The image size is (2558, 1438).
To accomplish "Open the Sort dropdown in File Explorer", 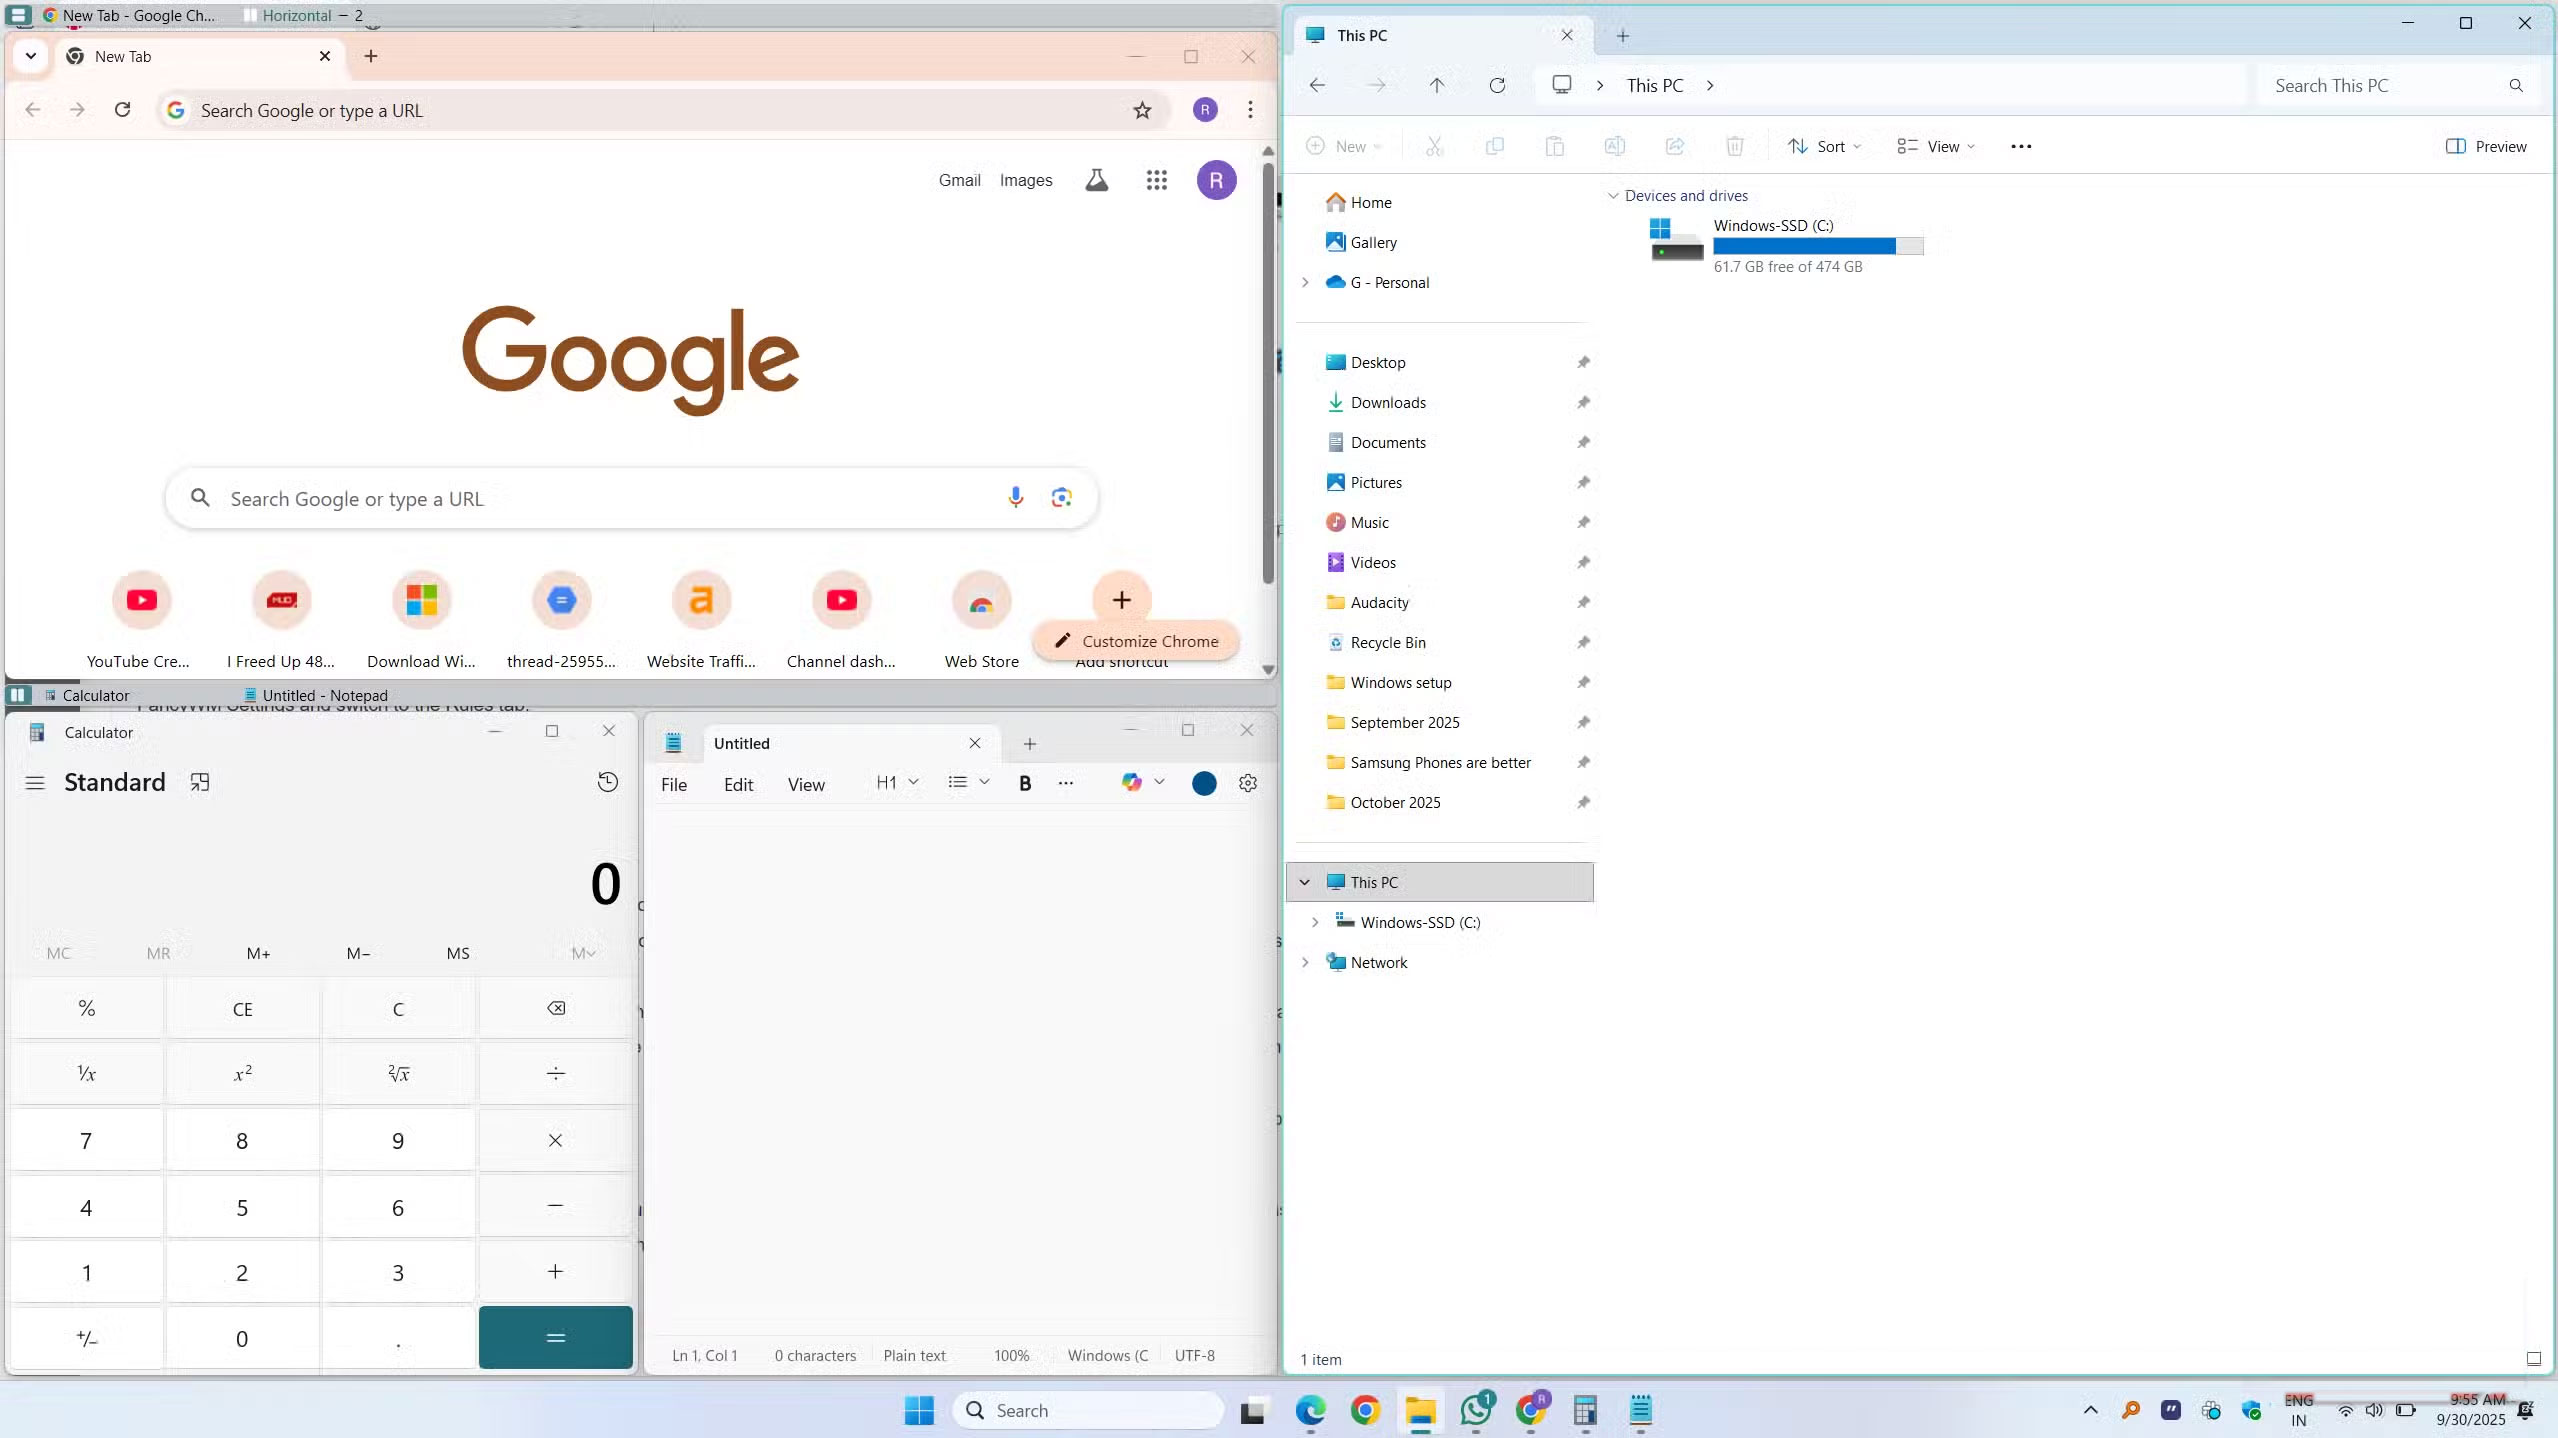I will coord(1822,146).
